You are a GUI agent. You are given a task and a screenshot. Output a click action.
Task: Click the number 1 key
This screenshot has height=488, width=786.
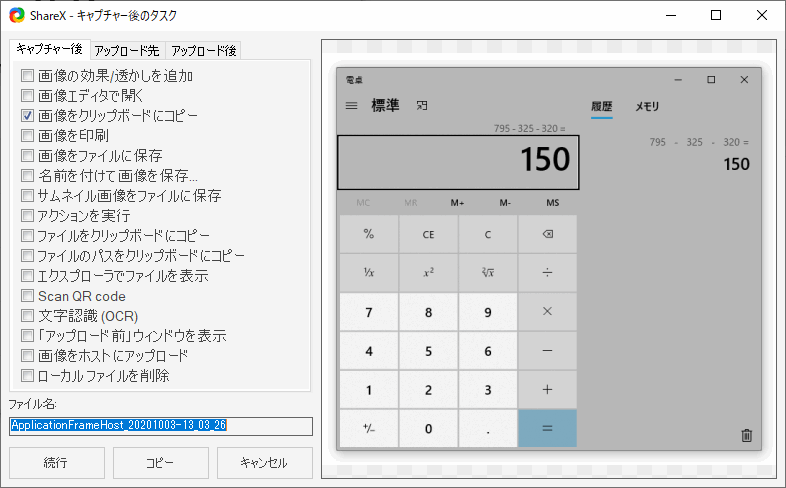pos(369,389)
